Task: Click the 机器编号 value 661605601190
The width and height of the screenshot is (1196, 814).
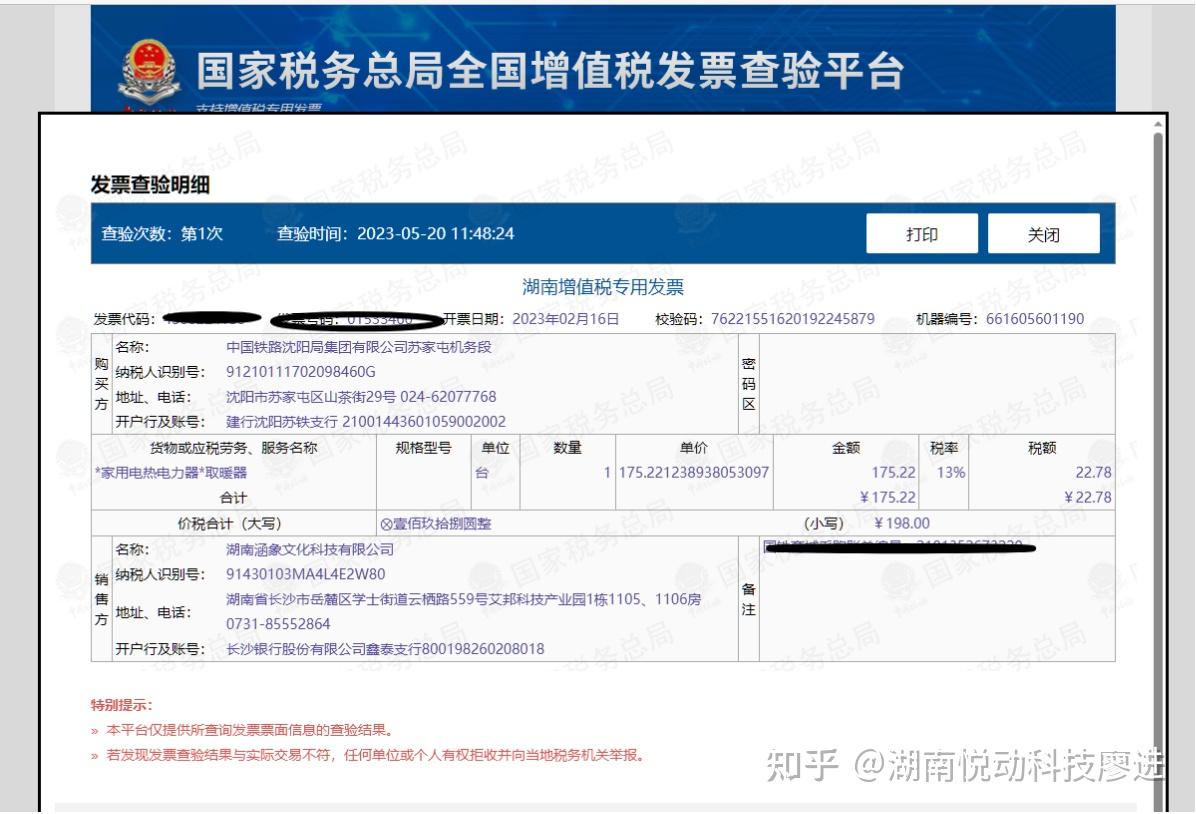Action: click(x=1034, y=319)
